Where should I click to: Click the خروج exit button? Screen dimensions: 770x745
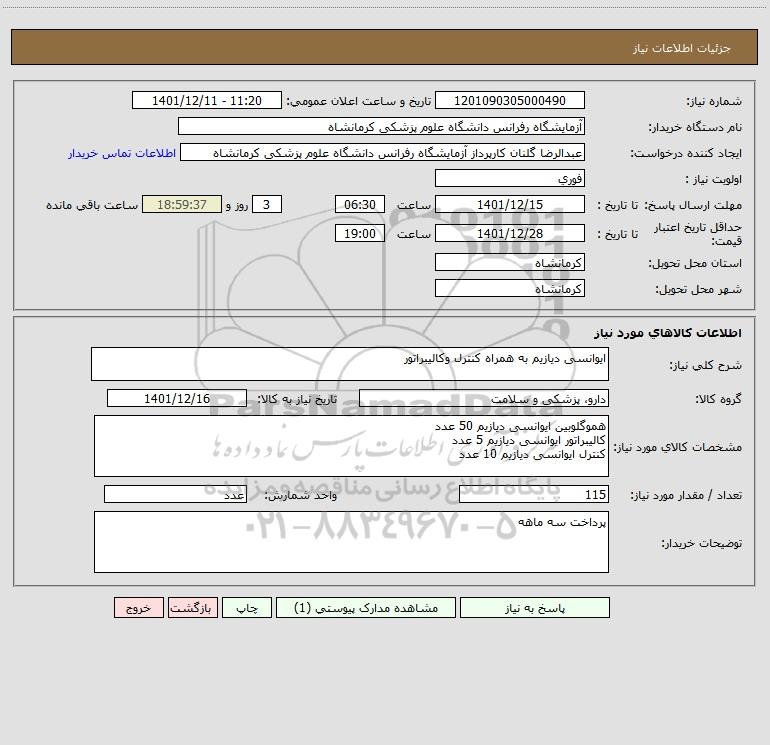(138, 607)
